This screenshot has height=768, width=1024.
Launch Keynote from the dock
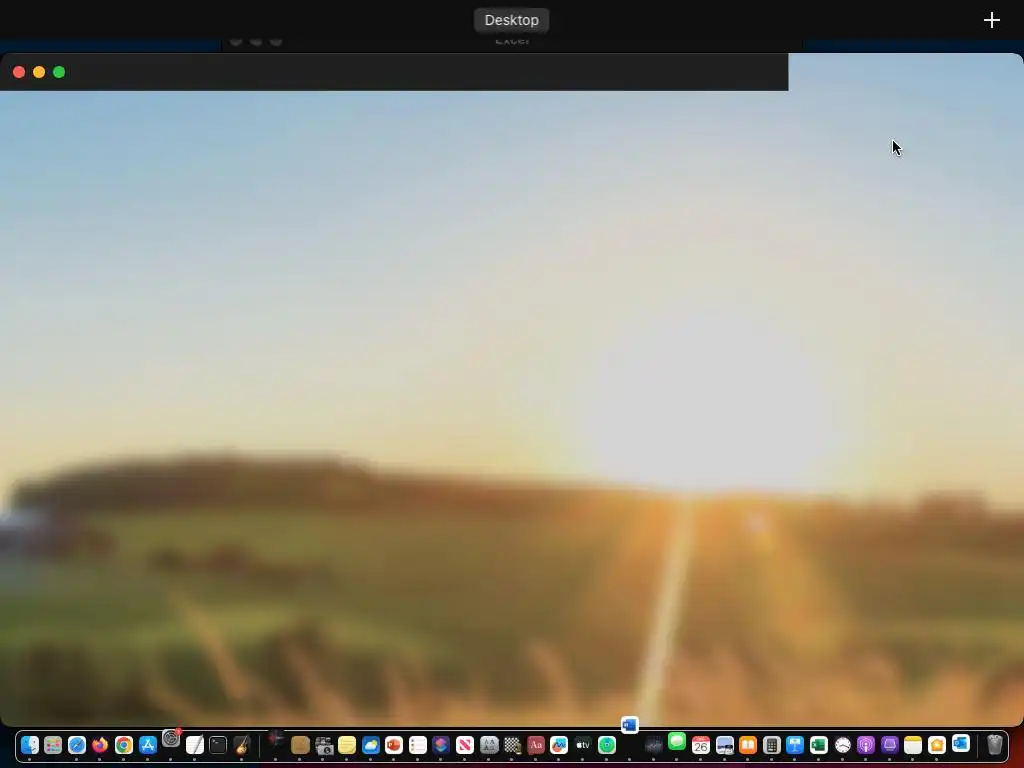coord(795,745)
